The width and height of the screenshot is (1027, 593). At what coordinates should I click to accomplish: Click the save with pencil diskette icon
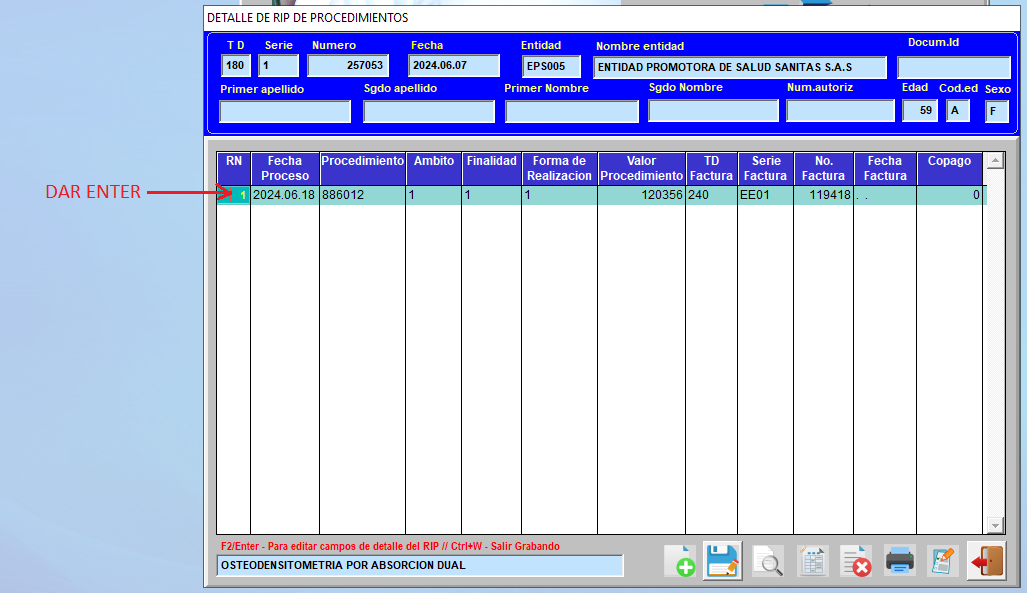tap(722, 561)
